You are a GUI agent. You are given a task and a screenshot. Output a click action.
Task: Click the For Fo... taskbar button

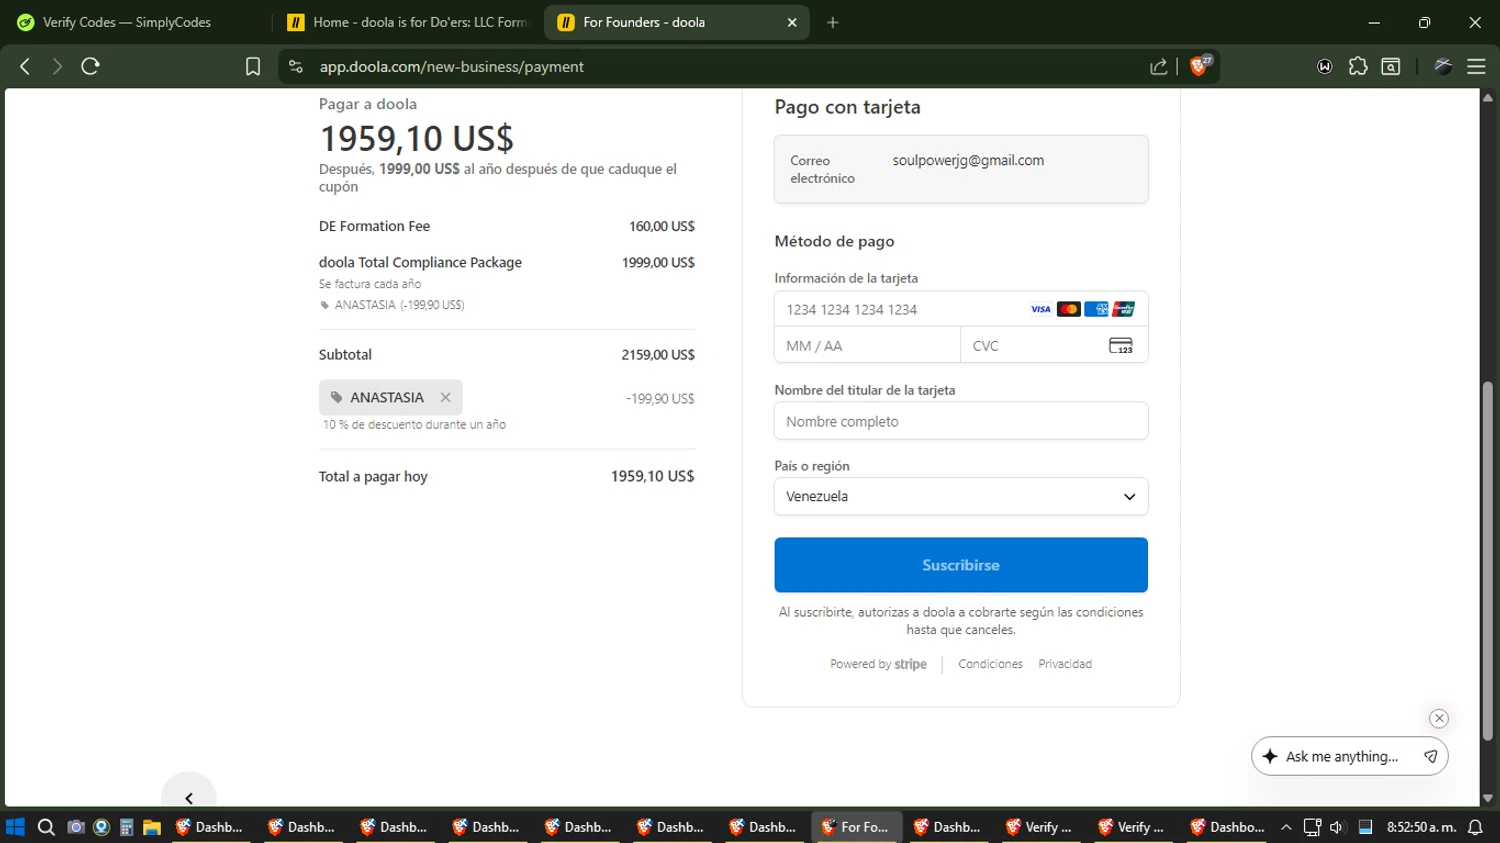point(856,827)
